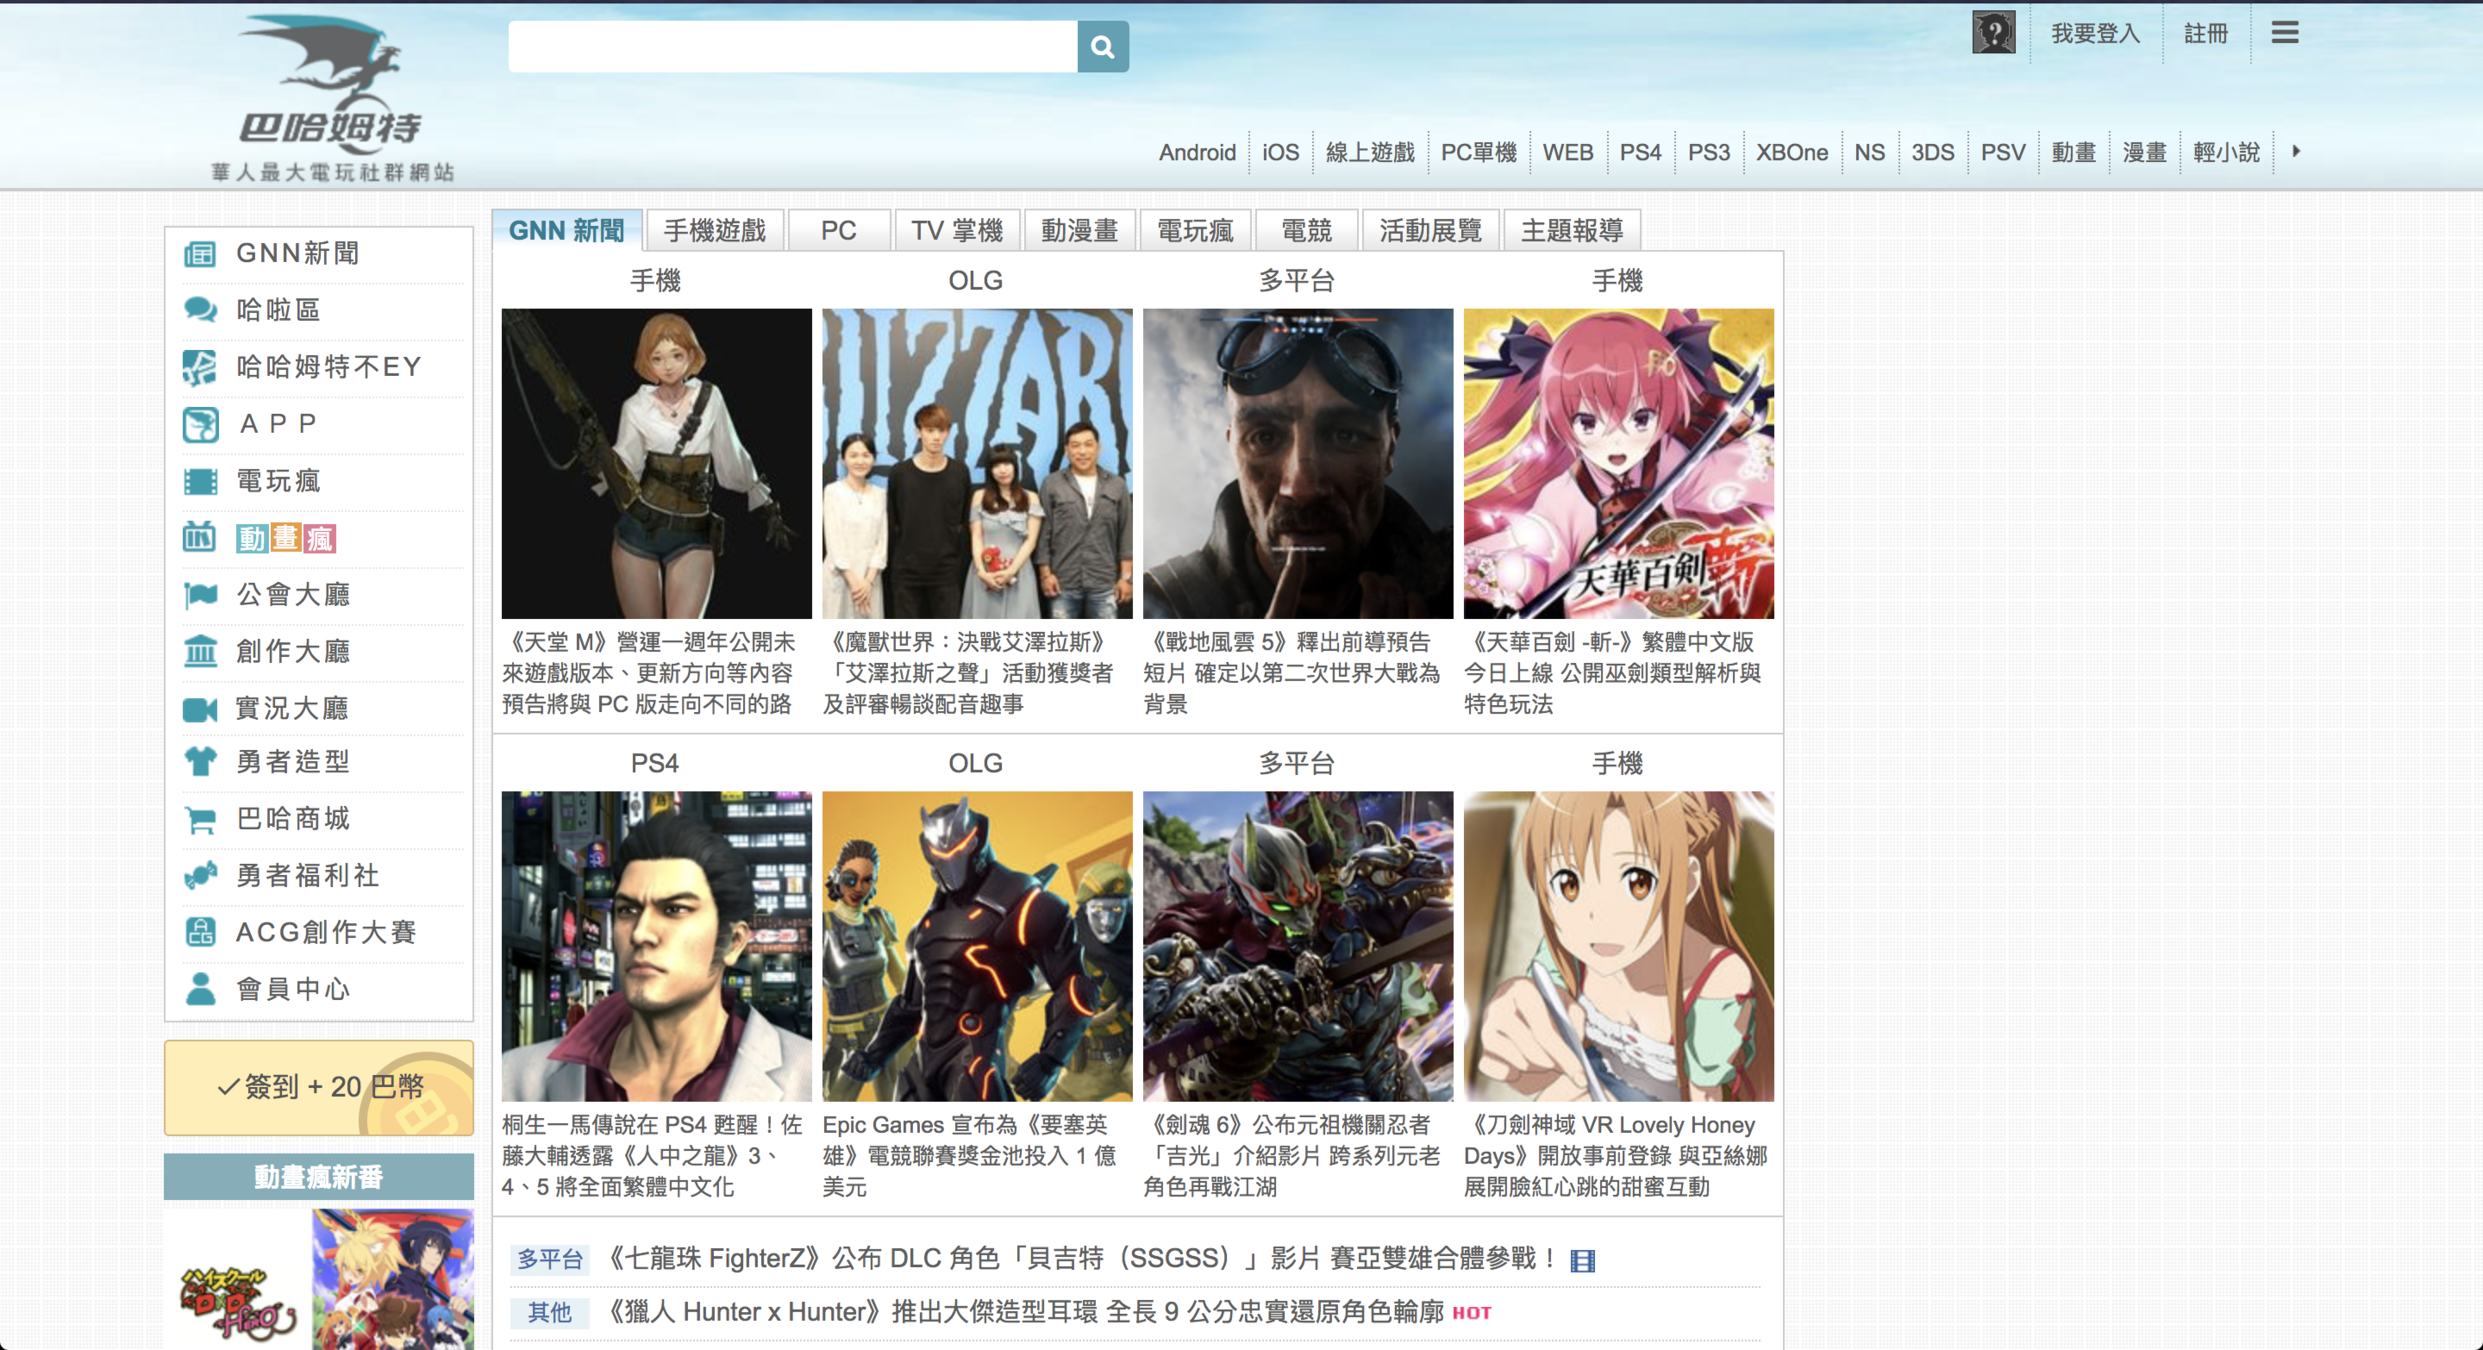The height and width of the screenshot is (1350, 2483).
Task: Click the 我要登入 login link
Action: [x=2095, y=34]
